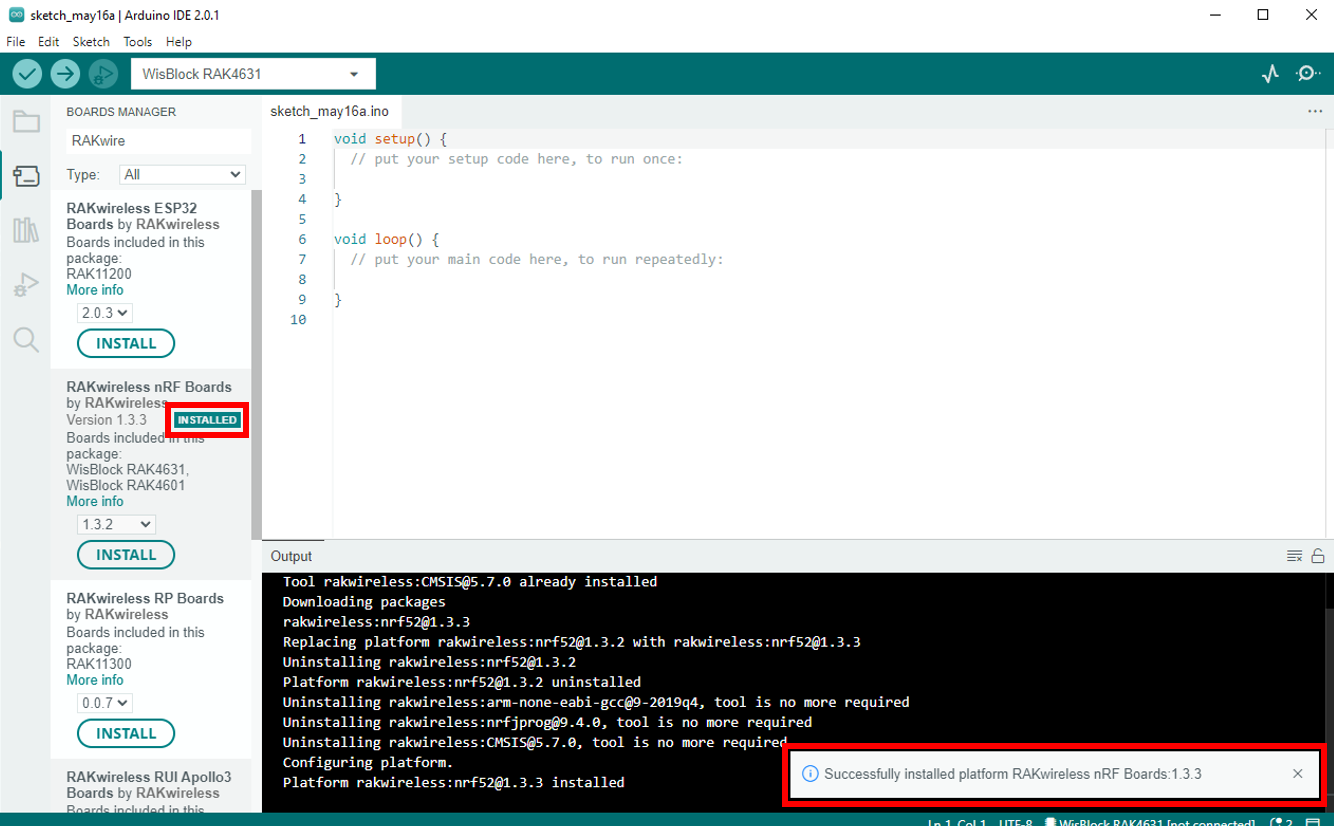Screen dimensions: 1334x826
Task: Install RAKwireless nRF Boards version 1.3.2
Action: [x=126, y=554]
